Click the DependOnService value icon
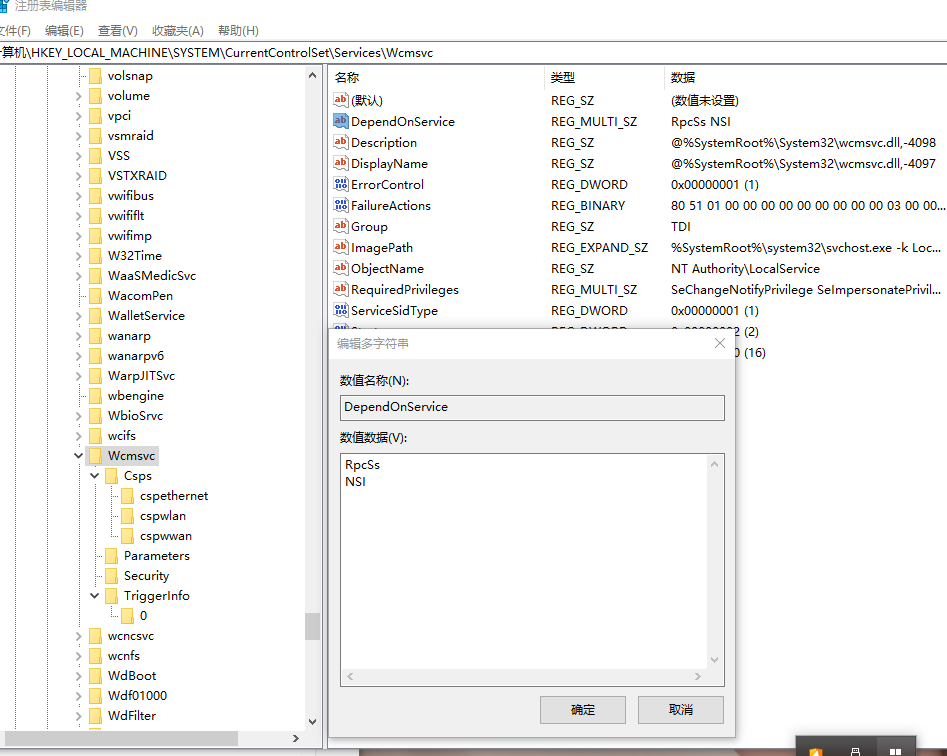 (341, 121)
